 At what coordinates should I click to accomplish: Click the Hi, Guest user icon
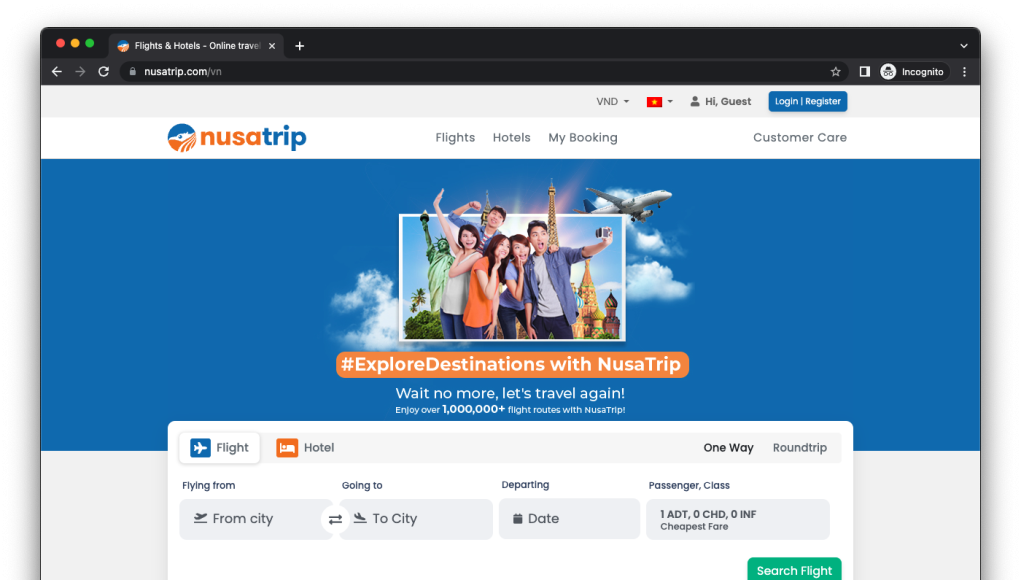(695, 102)
